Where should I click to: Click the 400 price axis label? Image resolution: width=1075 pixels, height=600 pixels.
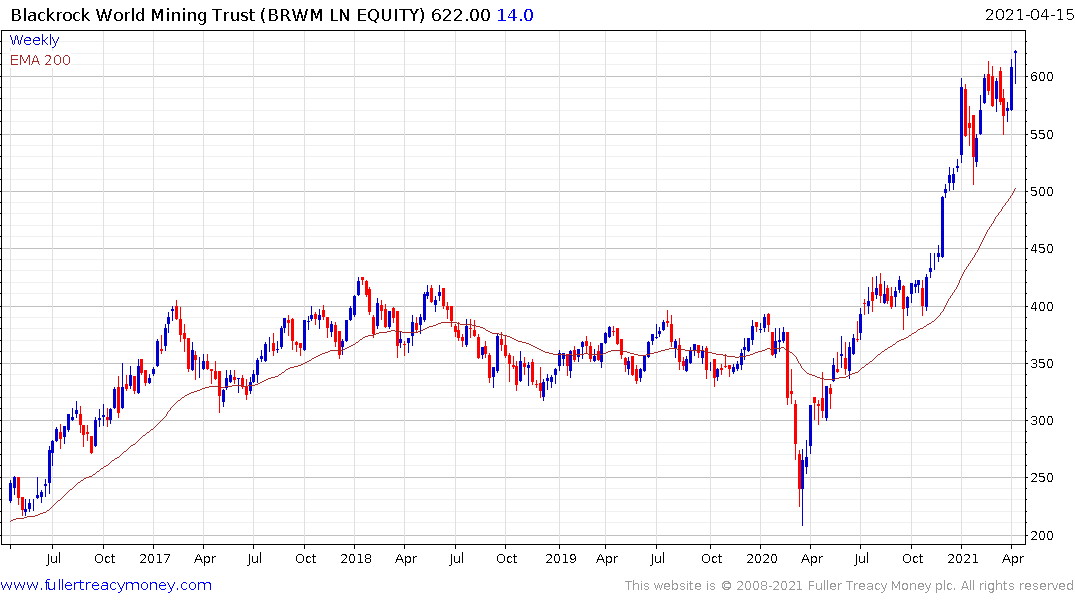click(1041, 307)
